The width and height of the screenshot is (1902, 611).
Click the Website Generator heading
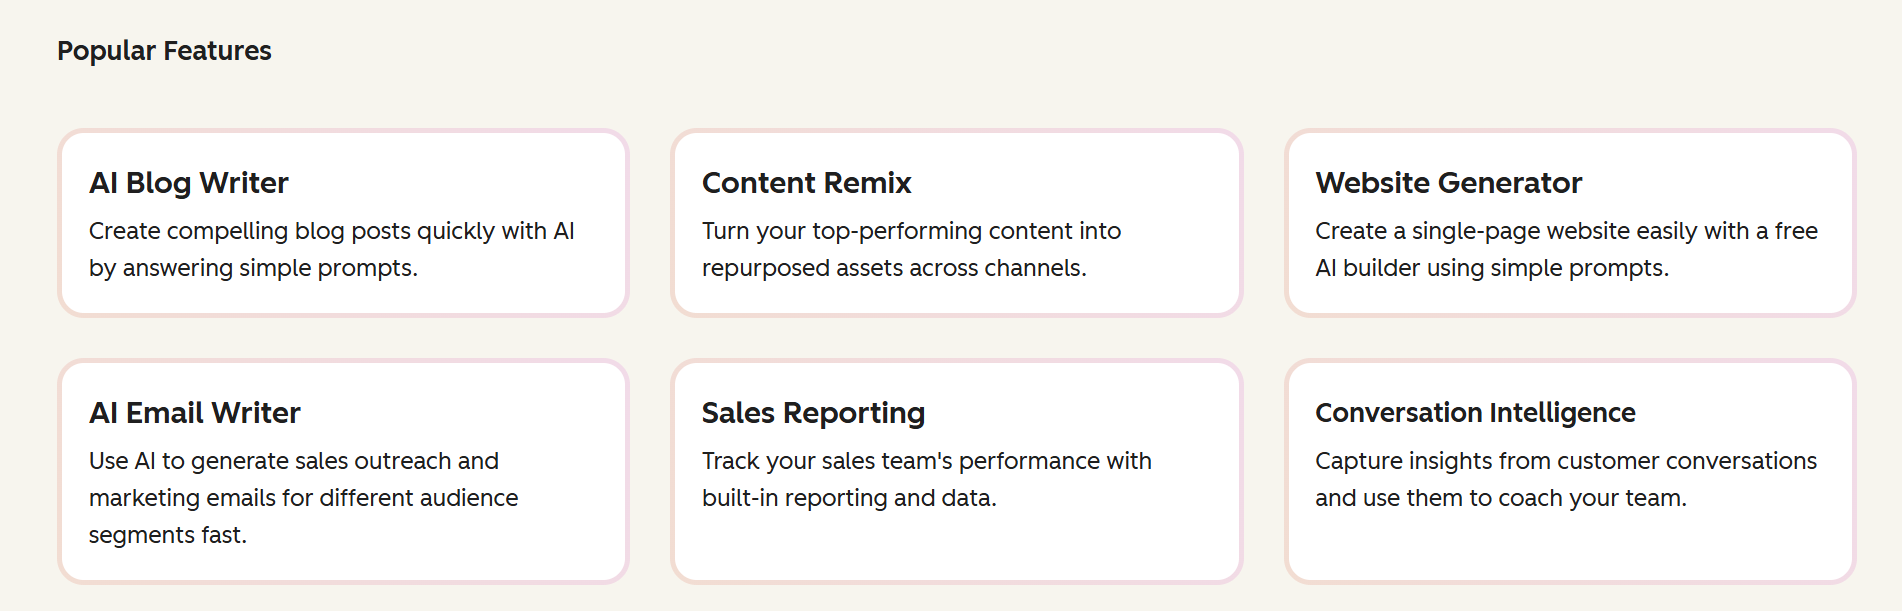point(1448,183)
